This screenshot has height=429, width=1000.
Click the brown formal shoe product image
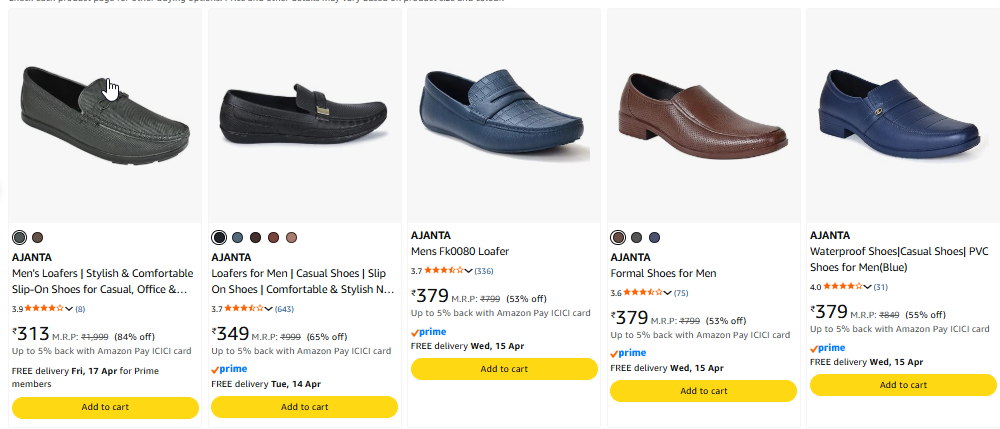pos(703,115)
